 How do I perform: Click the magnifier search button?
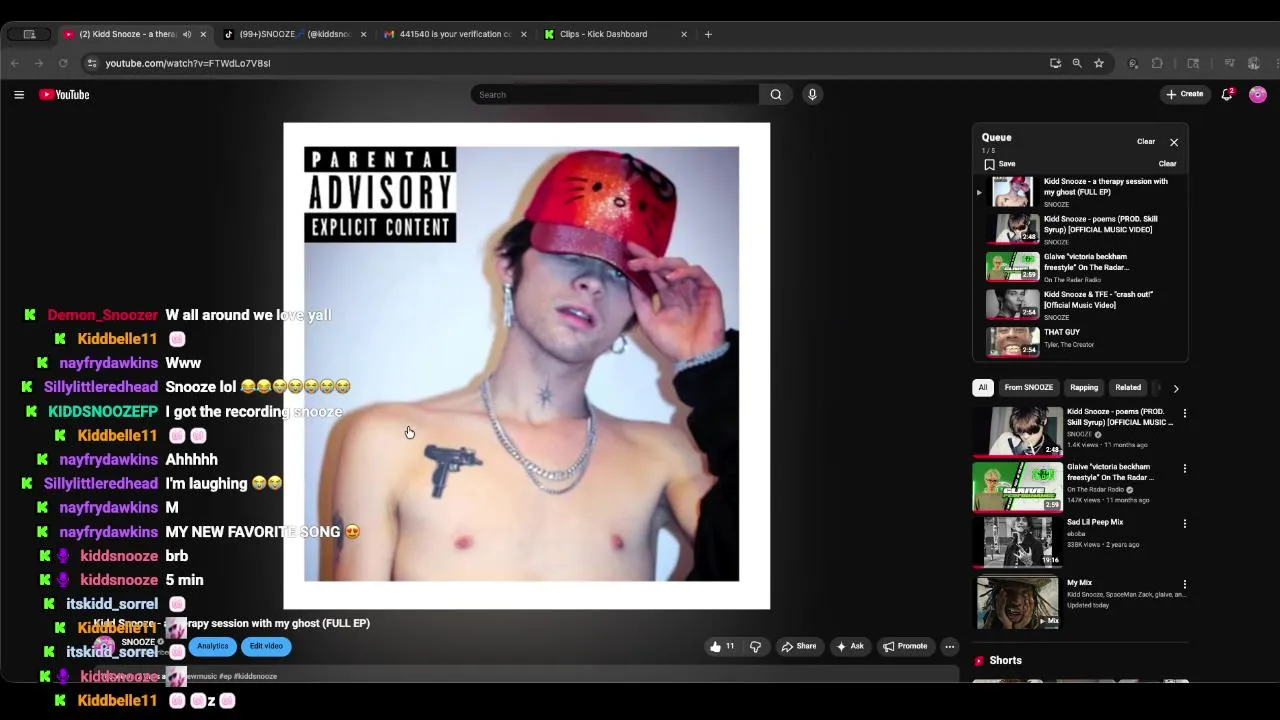tap(776, 95)
